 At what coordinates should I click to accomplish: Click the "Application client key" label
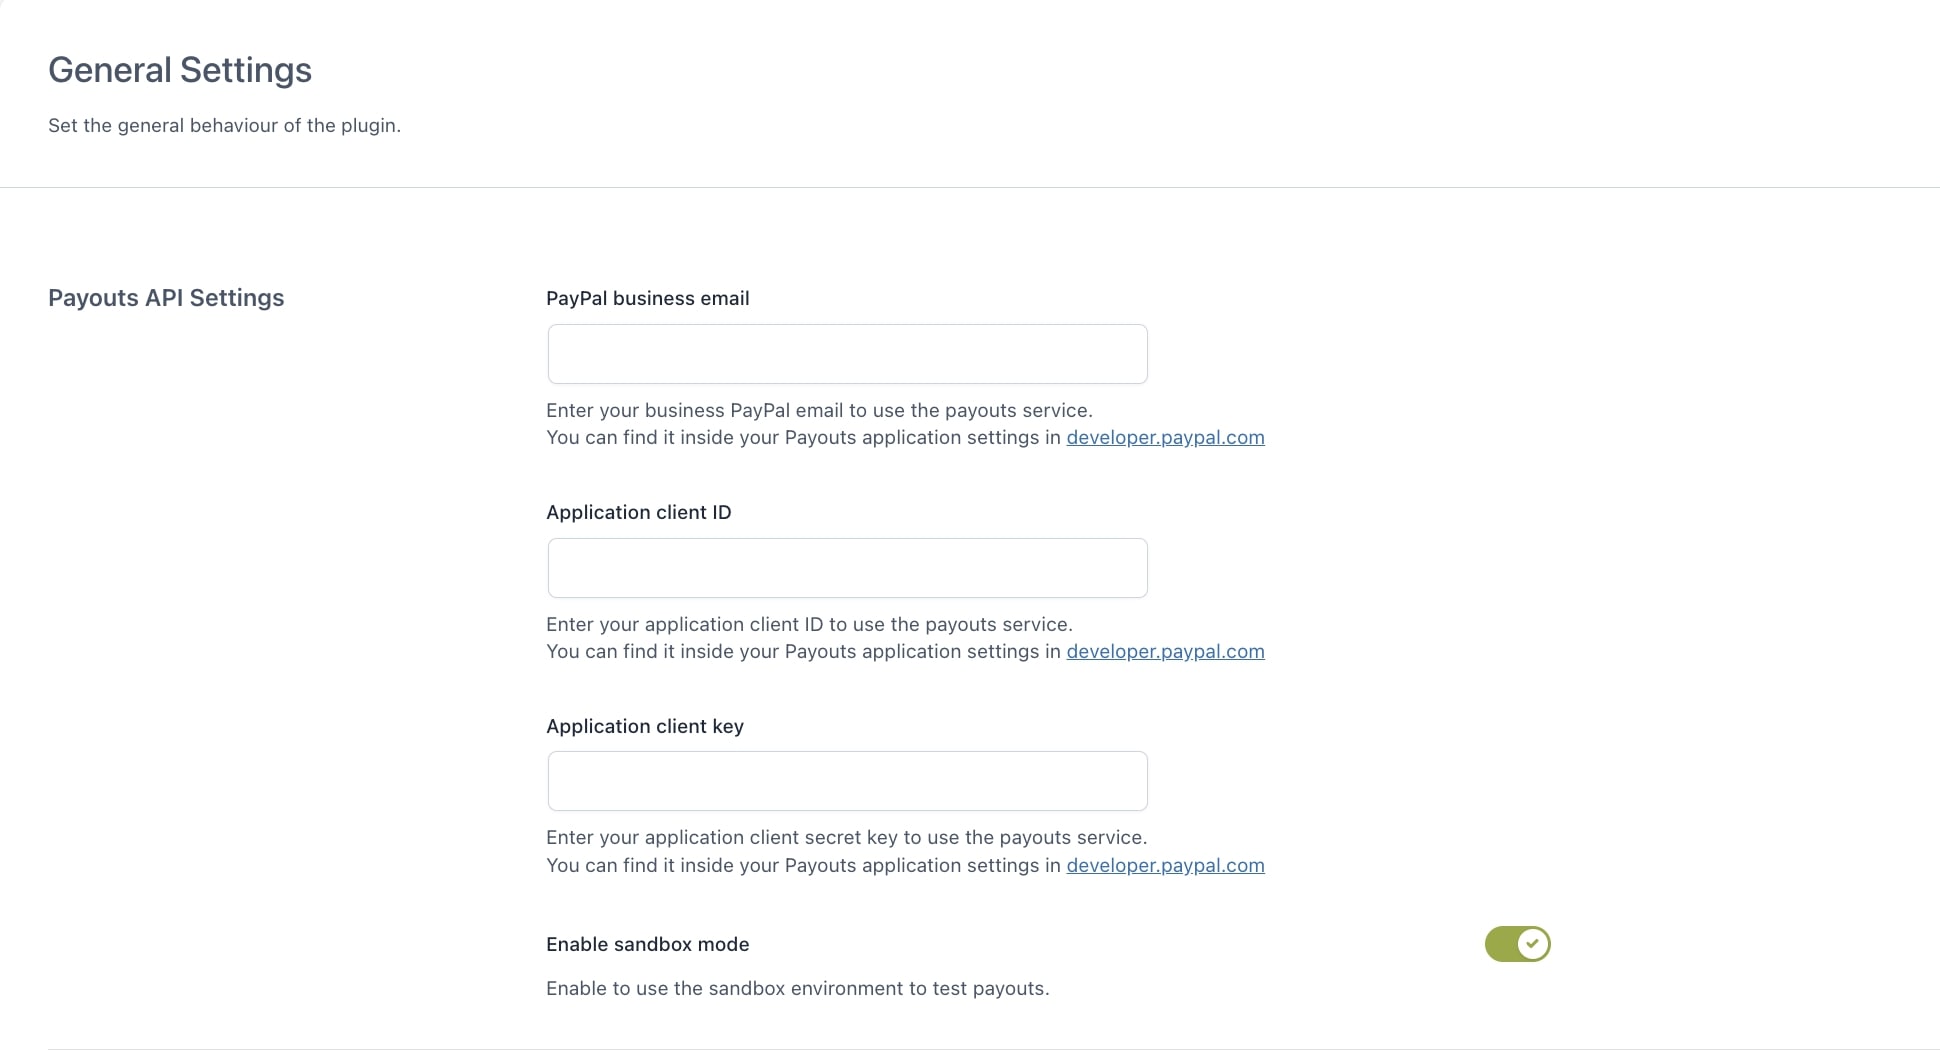(x=644, y=726)
